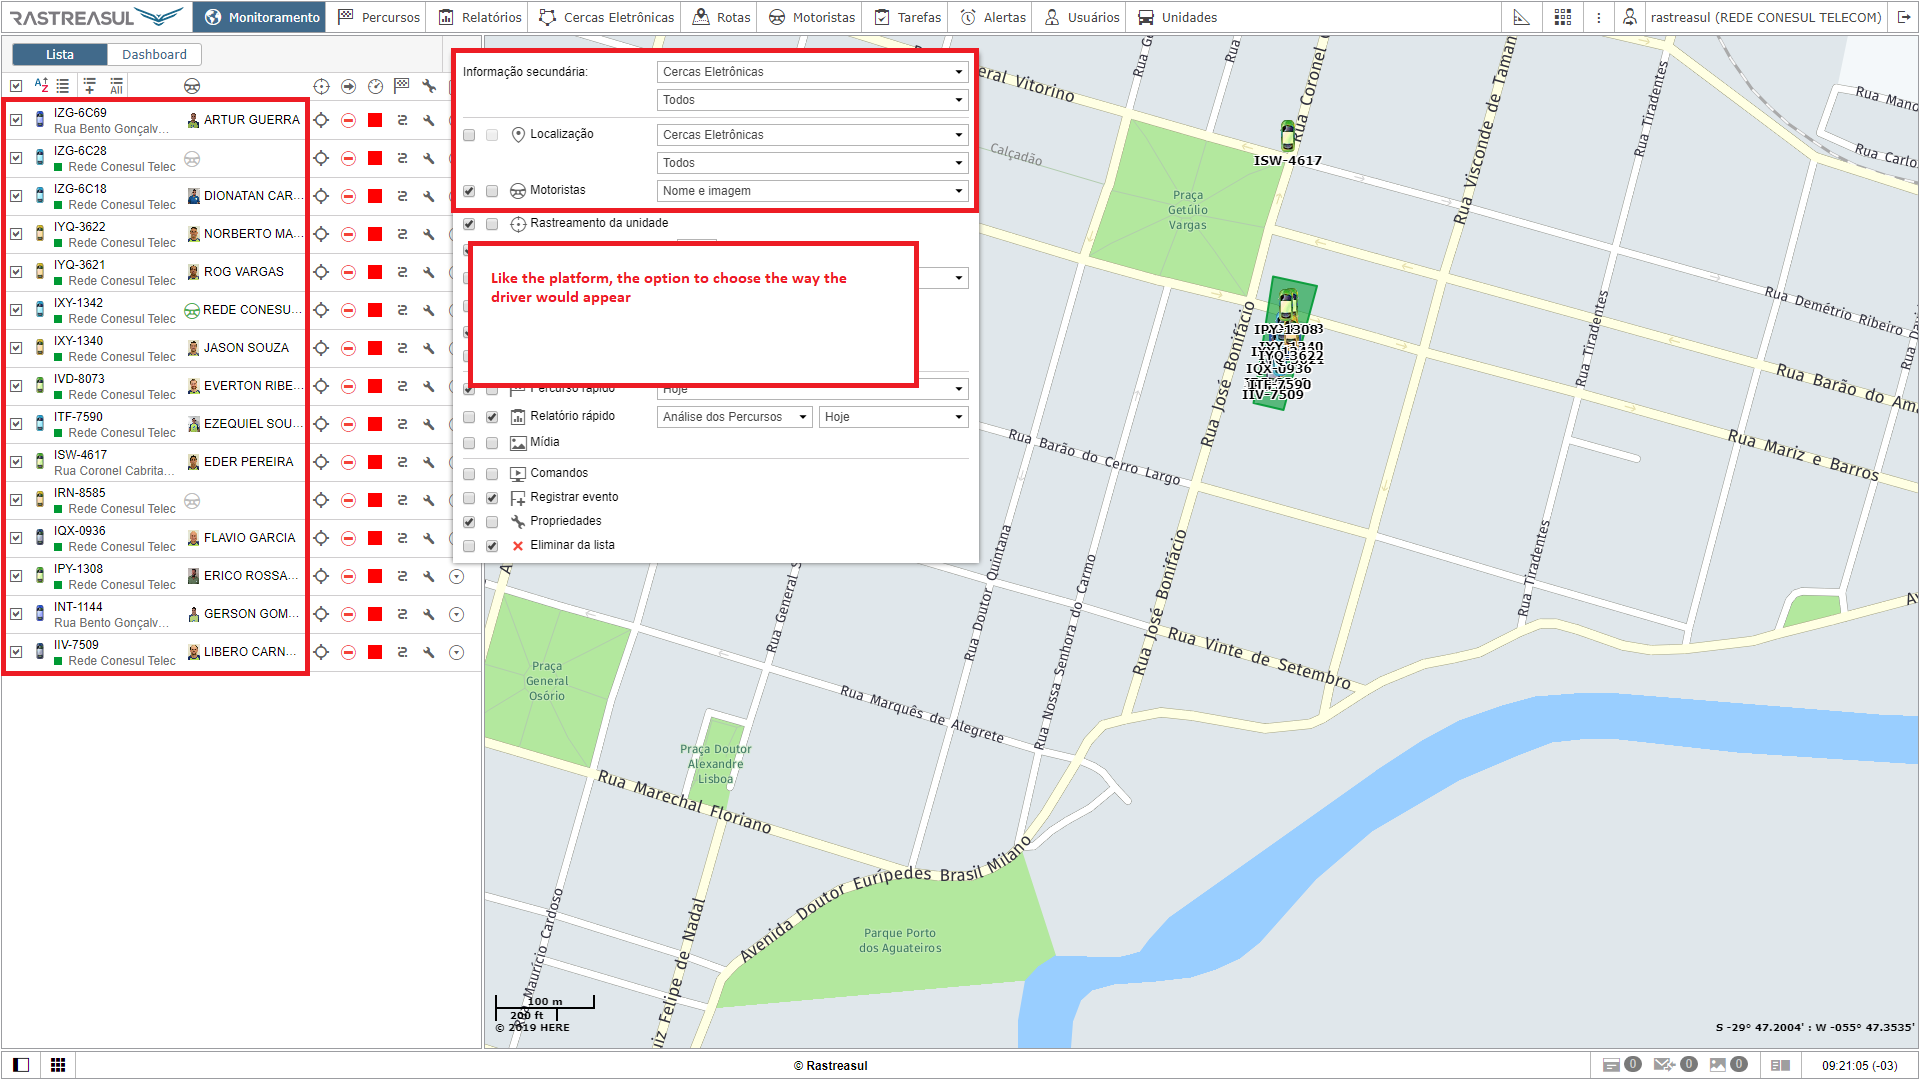Open wrench properties for IYQ-3622
The image size is (1920, 1080).
429,234
